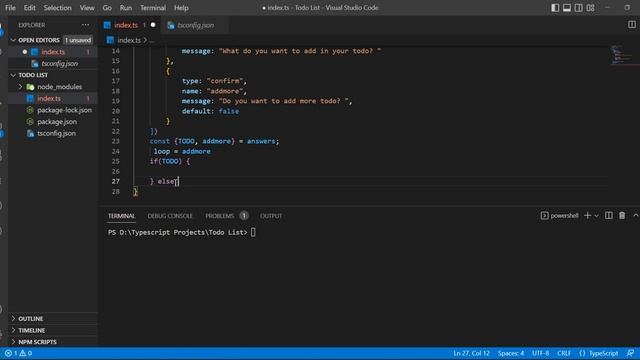The height and width of the screenshot is (360, 640).
Task: Click line number 14 in gutter
Action: tap(116, 51)
